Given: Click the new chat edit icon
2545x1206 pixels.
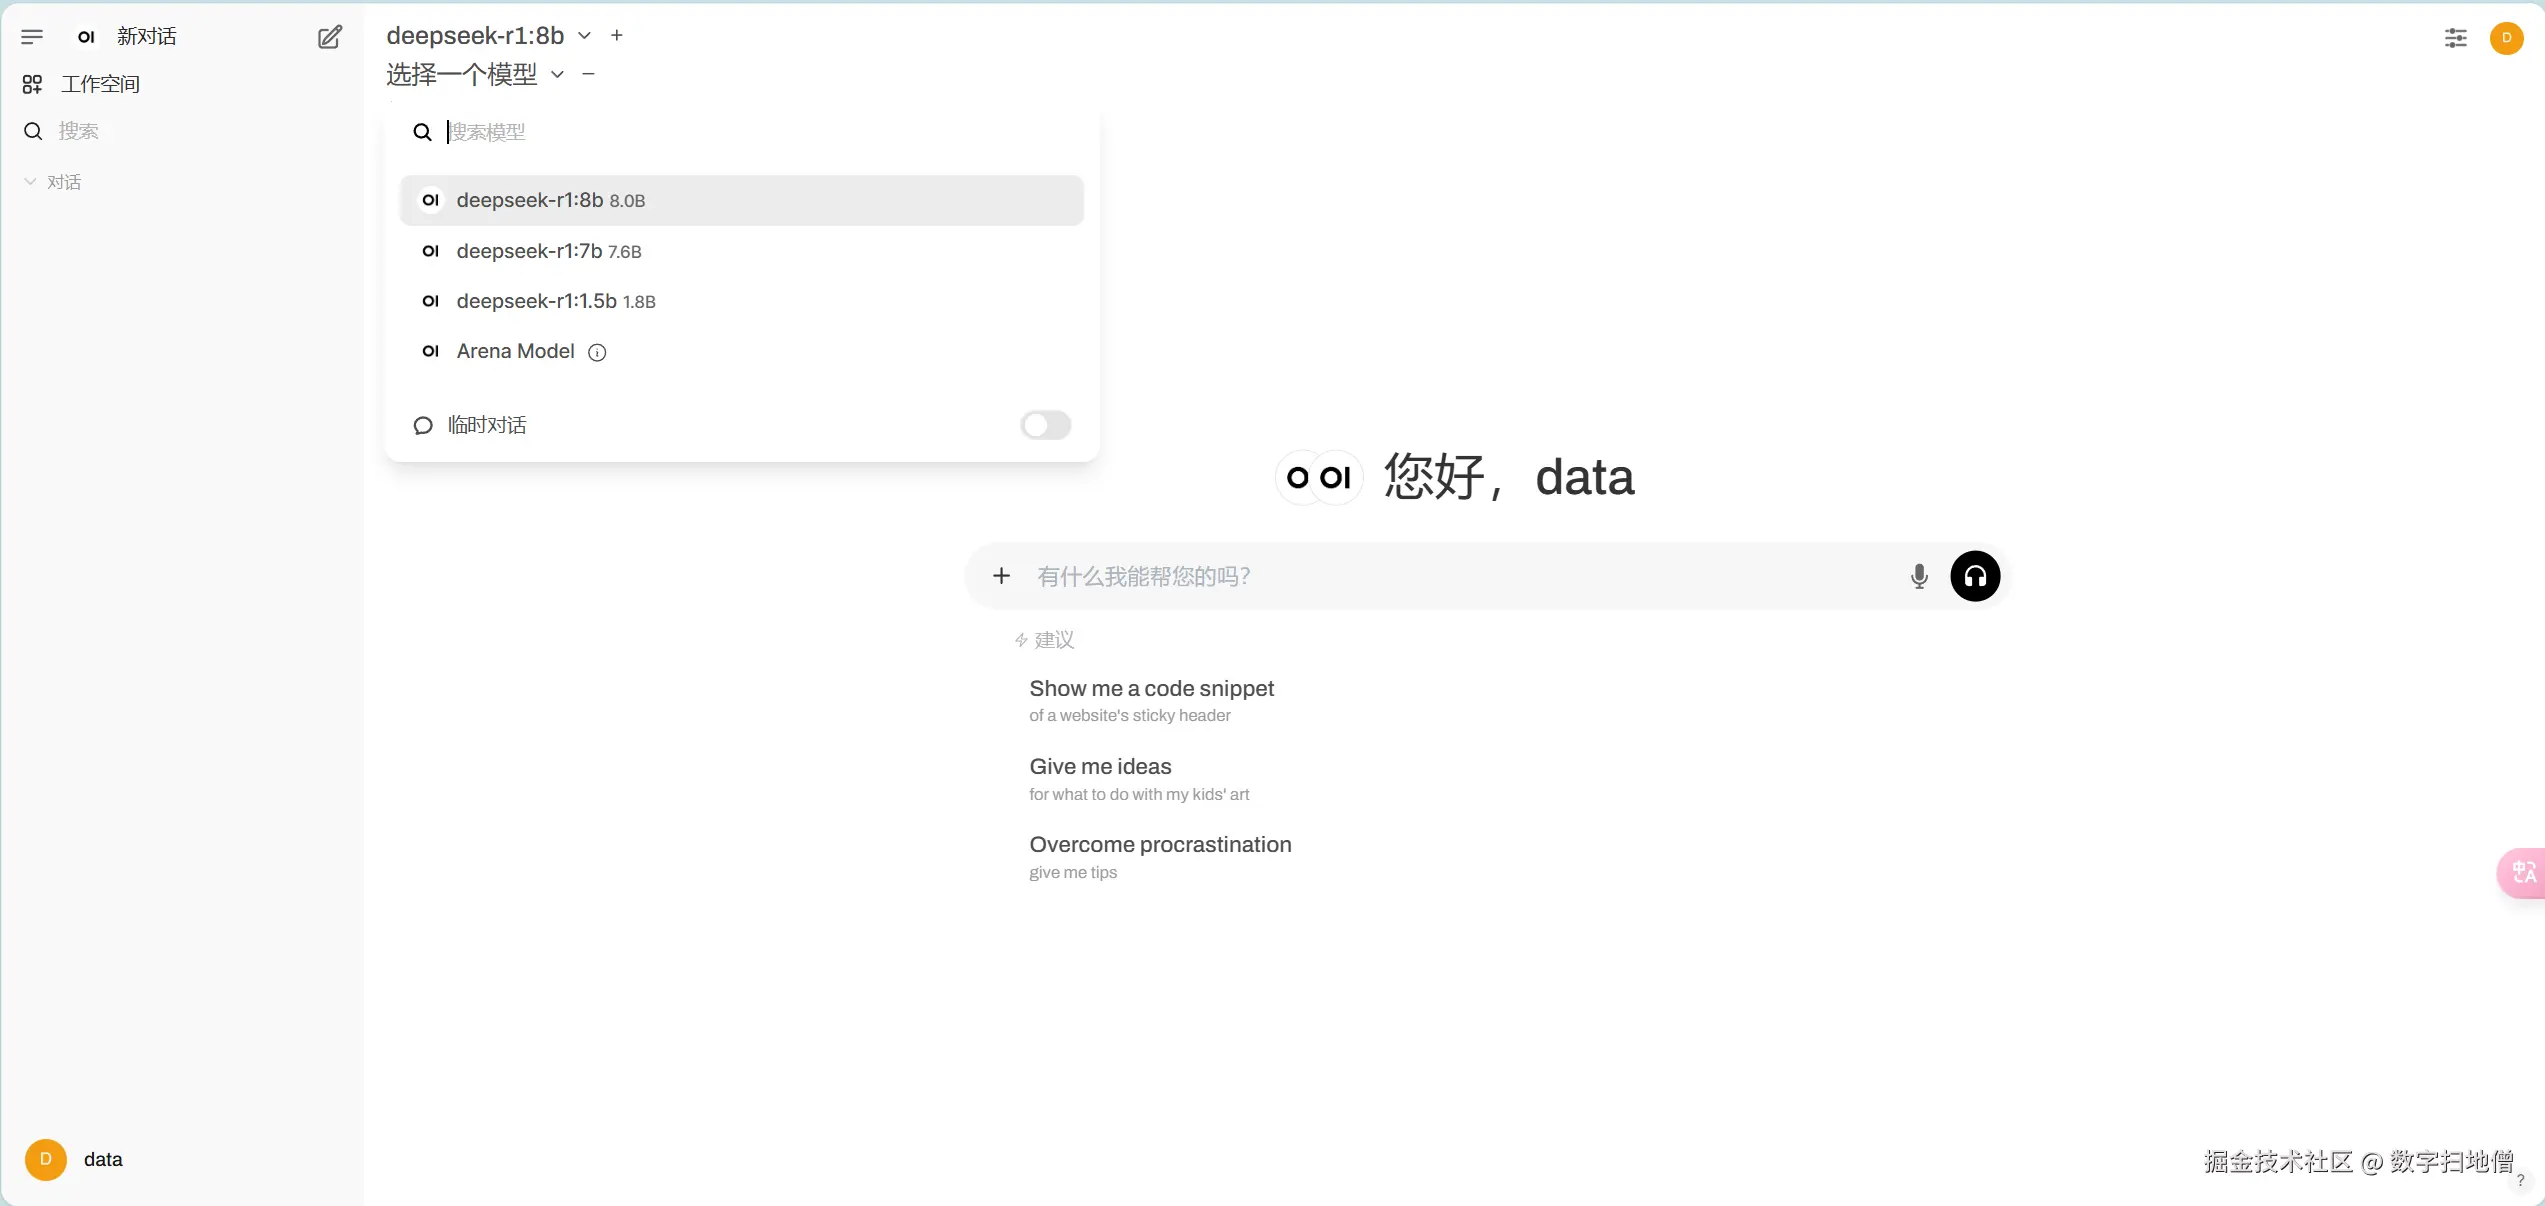Looking at the screenshot, I should click(x=329, y=37).
